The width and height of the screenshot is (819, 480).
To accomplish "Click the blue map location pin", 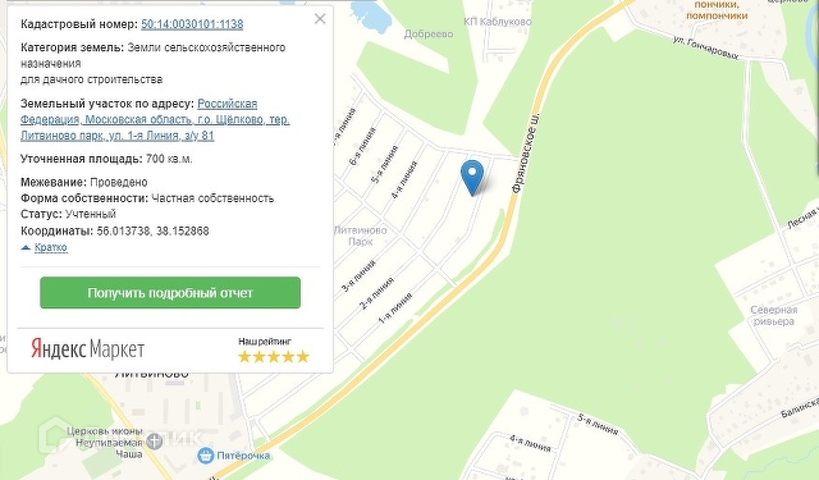I will point(472,178).
